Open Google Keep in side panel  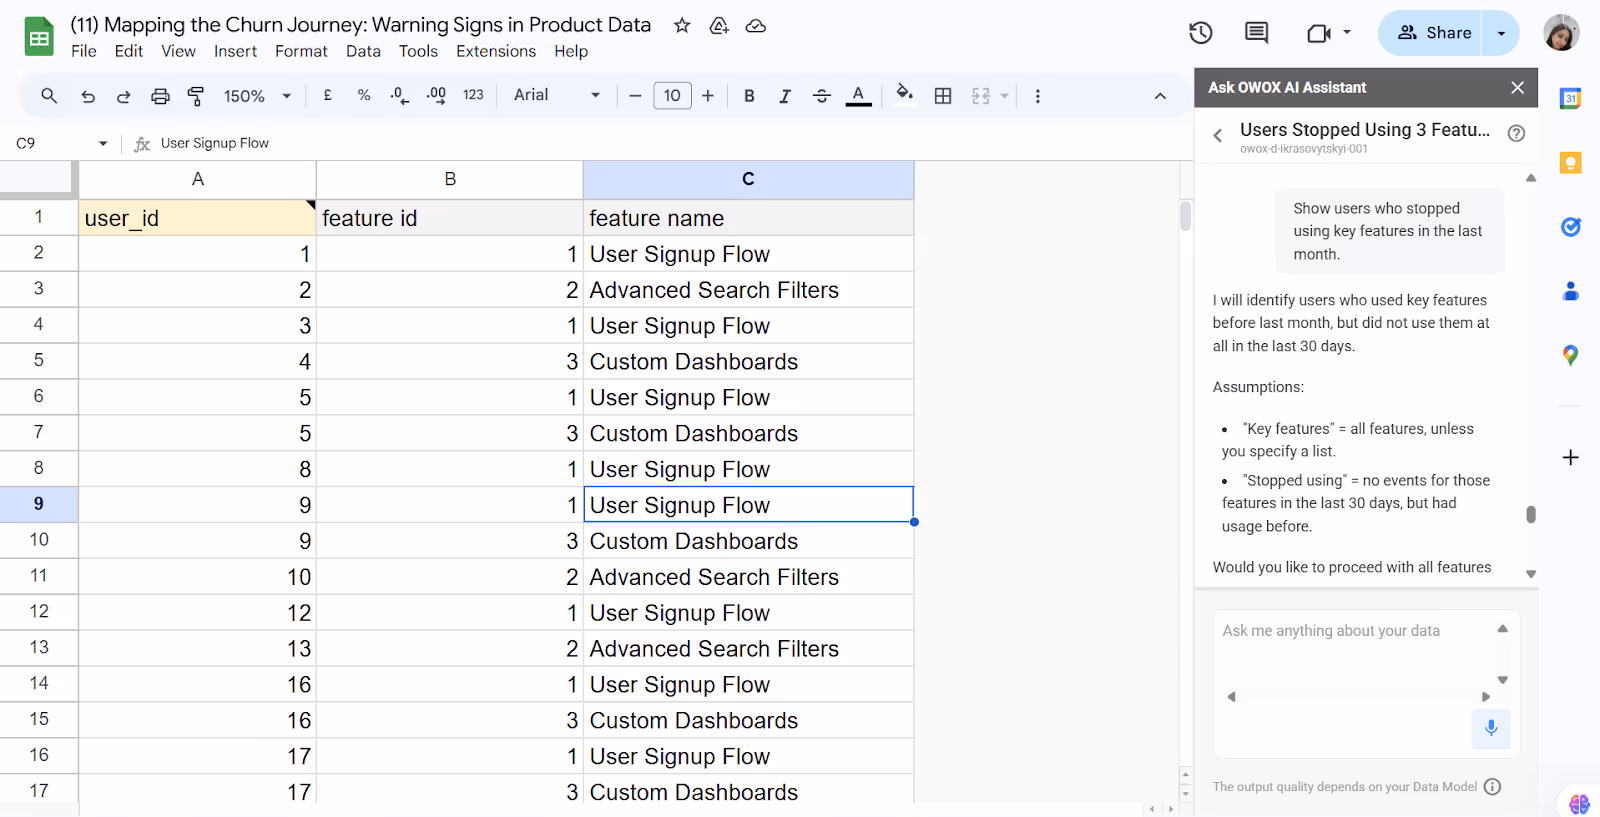1570,162
